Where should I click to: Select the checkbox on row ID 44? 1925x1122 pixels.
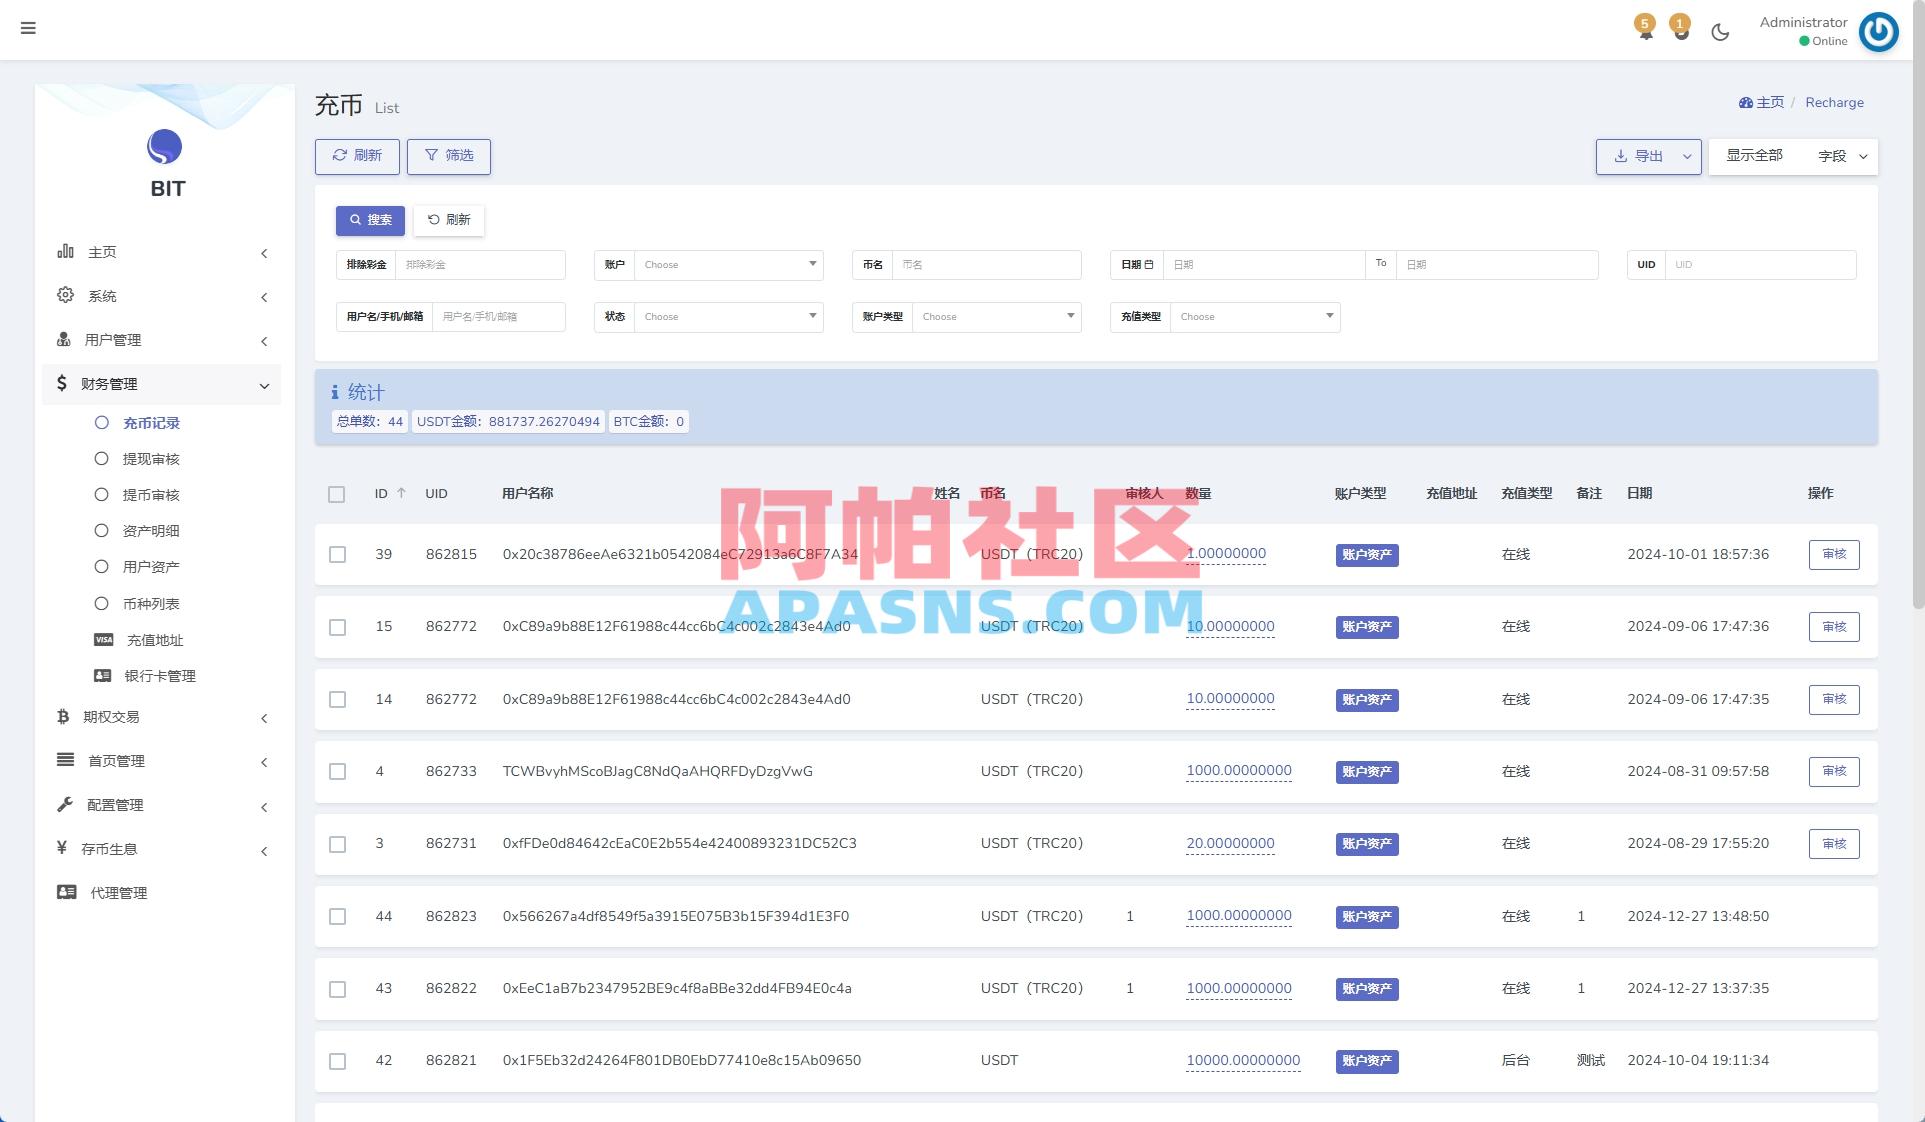[337, 916]
